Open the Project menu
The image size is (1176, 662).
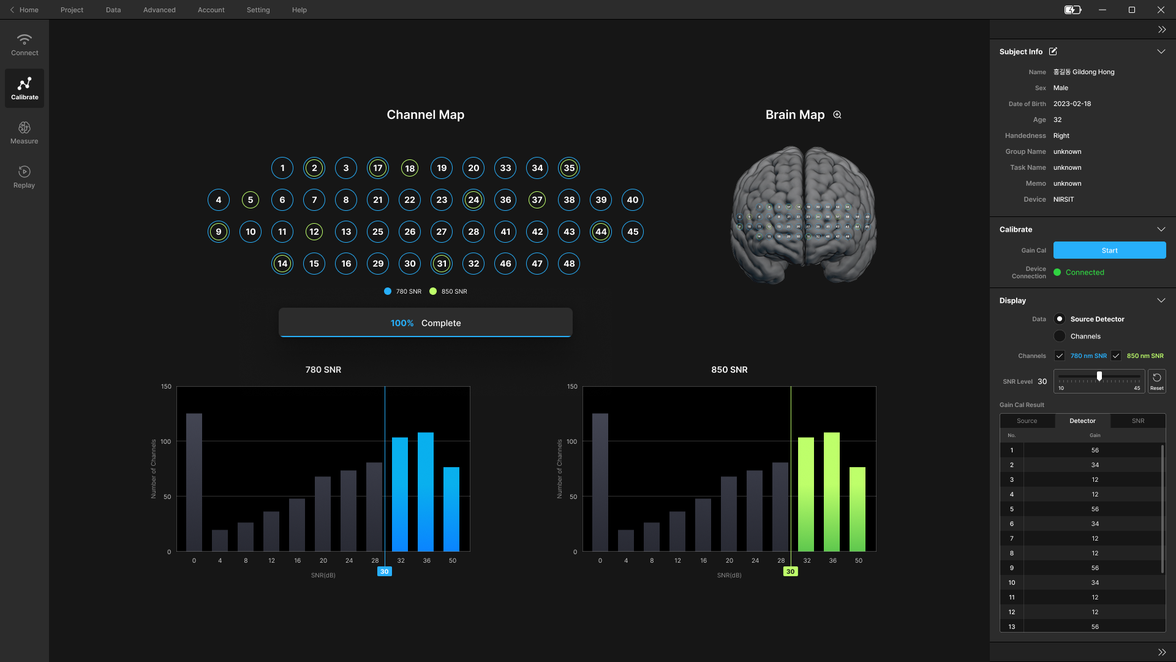[x=72, y=10]
